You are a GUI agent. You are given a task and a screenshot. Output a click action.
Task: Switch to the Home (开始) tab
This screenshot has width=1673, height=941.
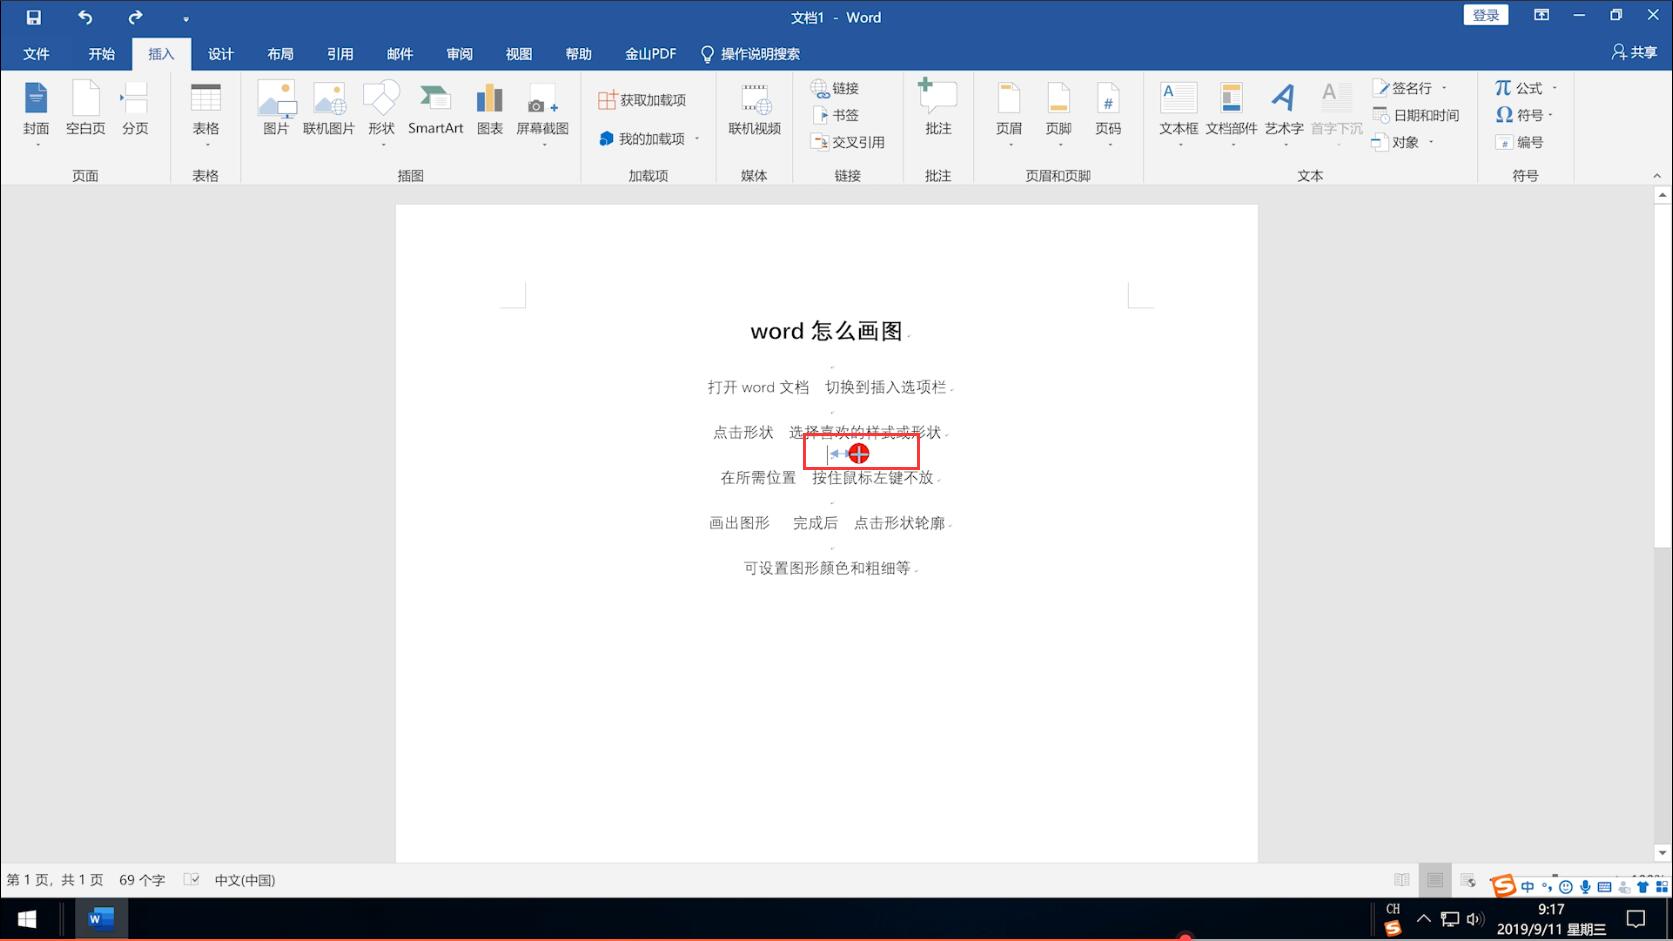[x=101, y=54]
